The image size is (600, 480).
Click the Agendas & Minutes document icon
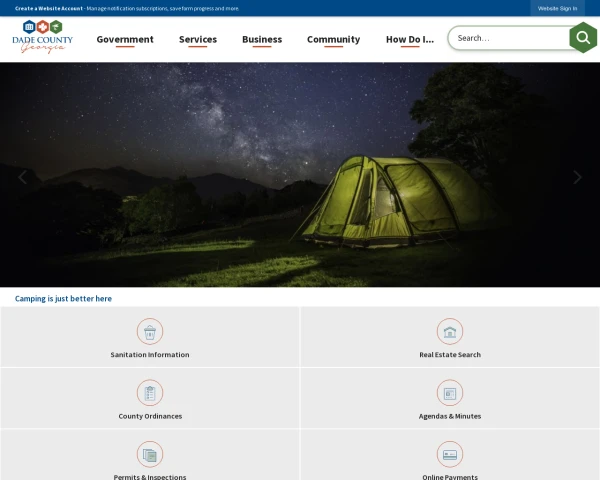450,393
